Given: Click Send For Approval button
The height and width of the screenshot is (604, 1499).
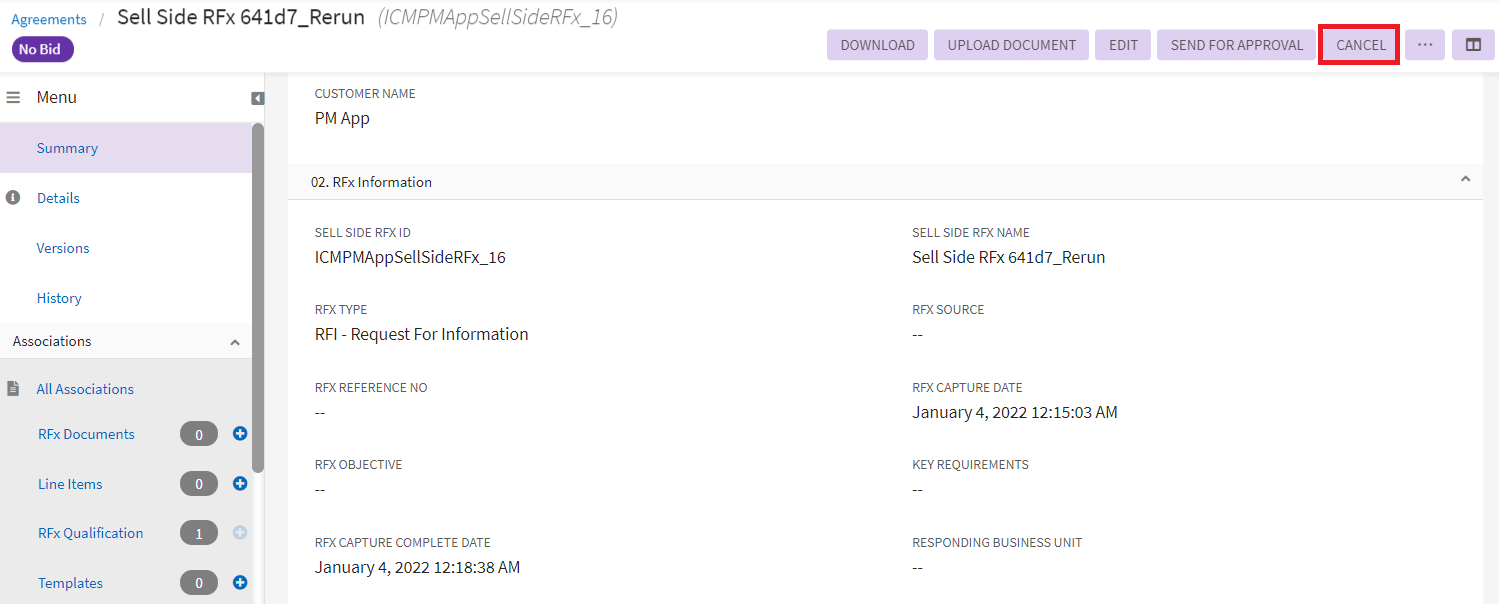Looking at the screenshot, I should coord(1236,45).
